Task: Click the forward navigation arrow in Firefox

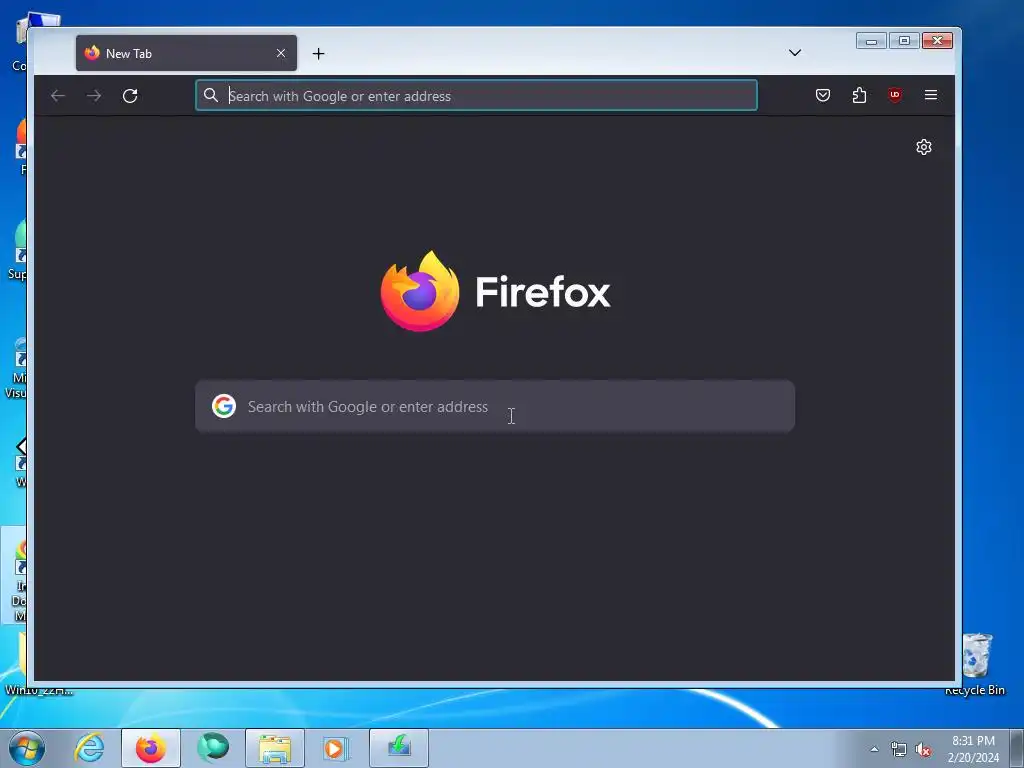Action: pos(94,96)
